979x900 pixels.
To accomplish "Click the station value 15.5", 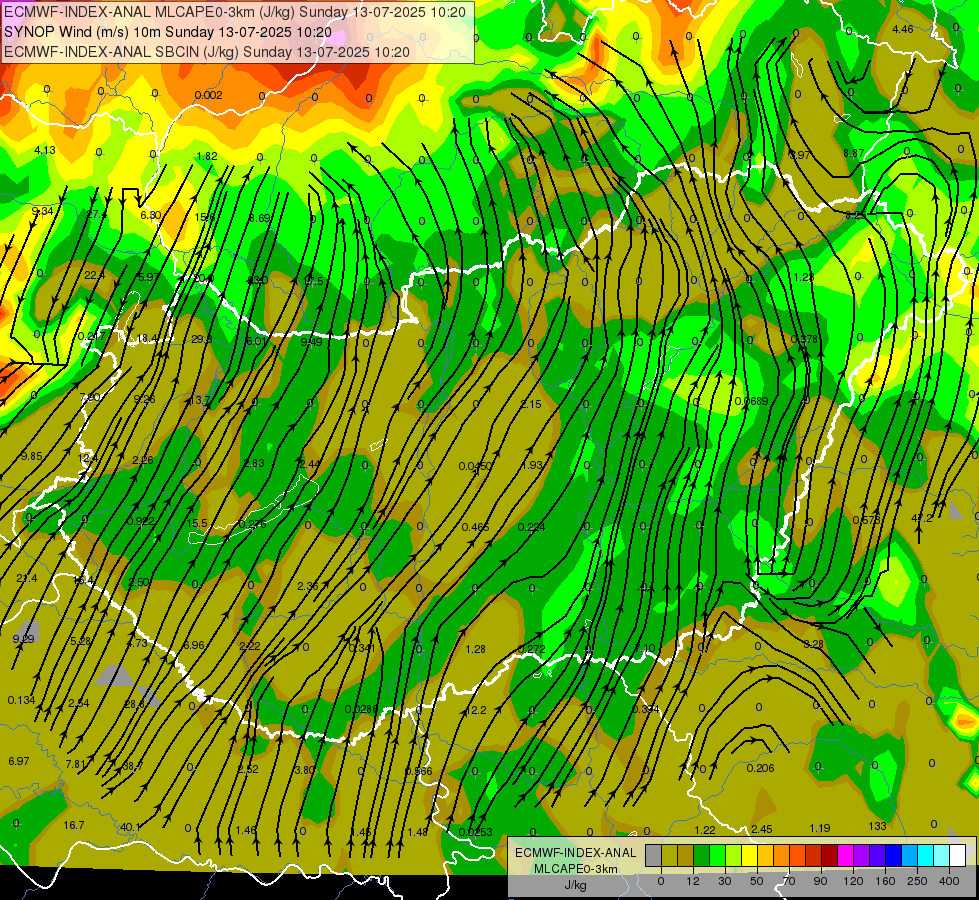I will point(197,523).
